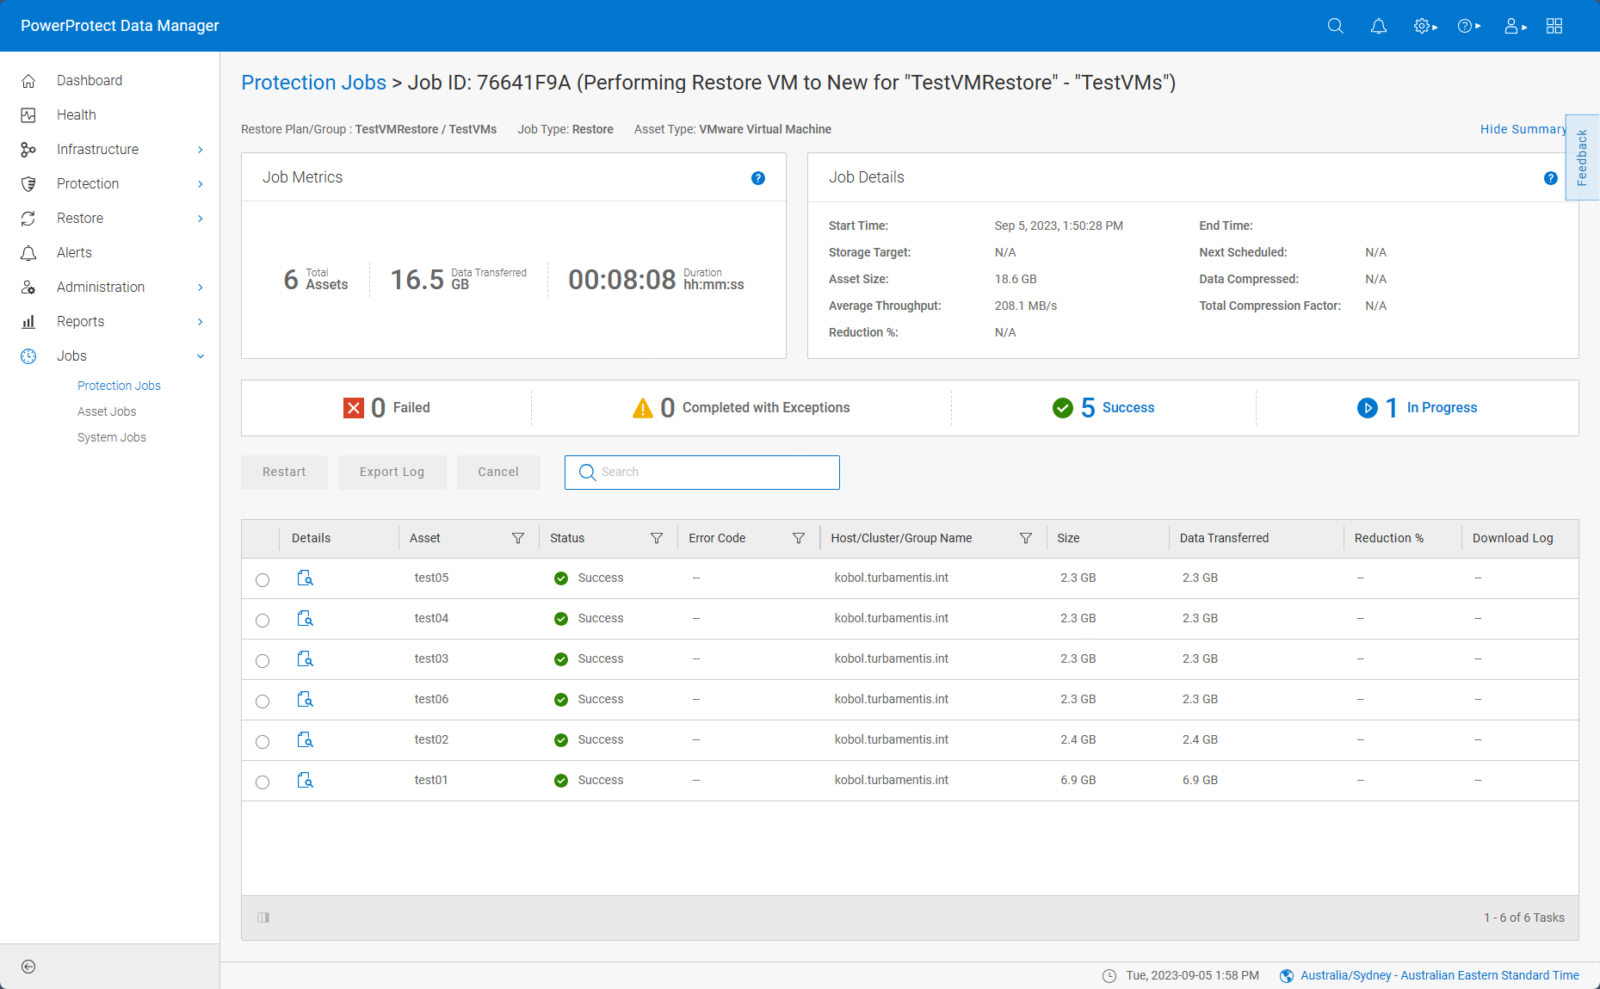Open the search icon in the top banner
The height and width of the screenshot is (989, 1600).
click(1335, 26)
